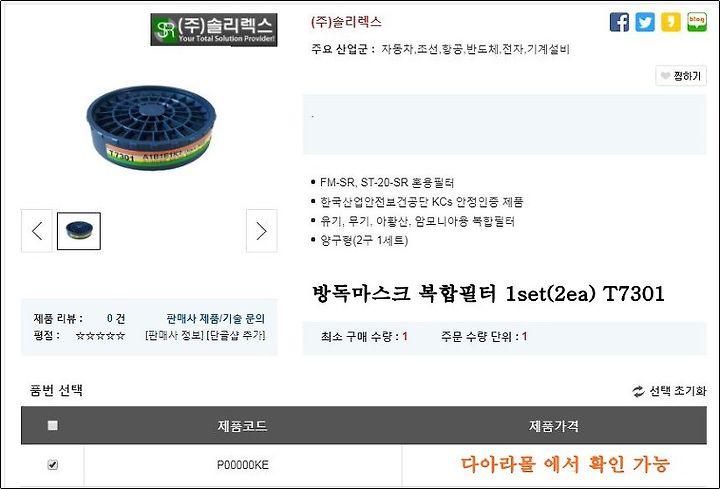Toggle the select-all checkbox in table header
The image size is (720, 489).
point(53,425)
